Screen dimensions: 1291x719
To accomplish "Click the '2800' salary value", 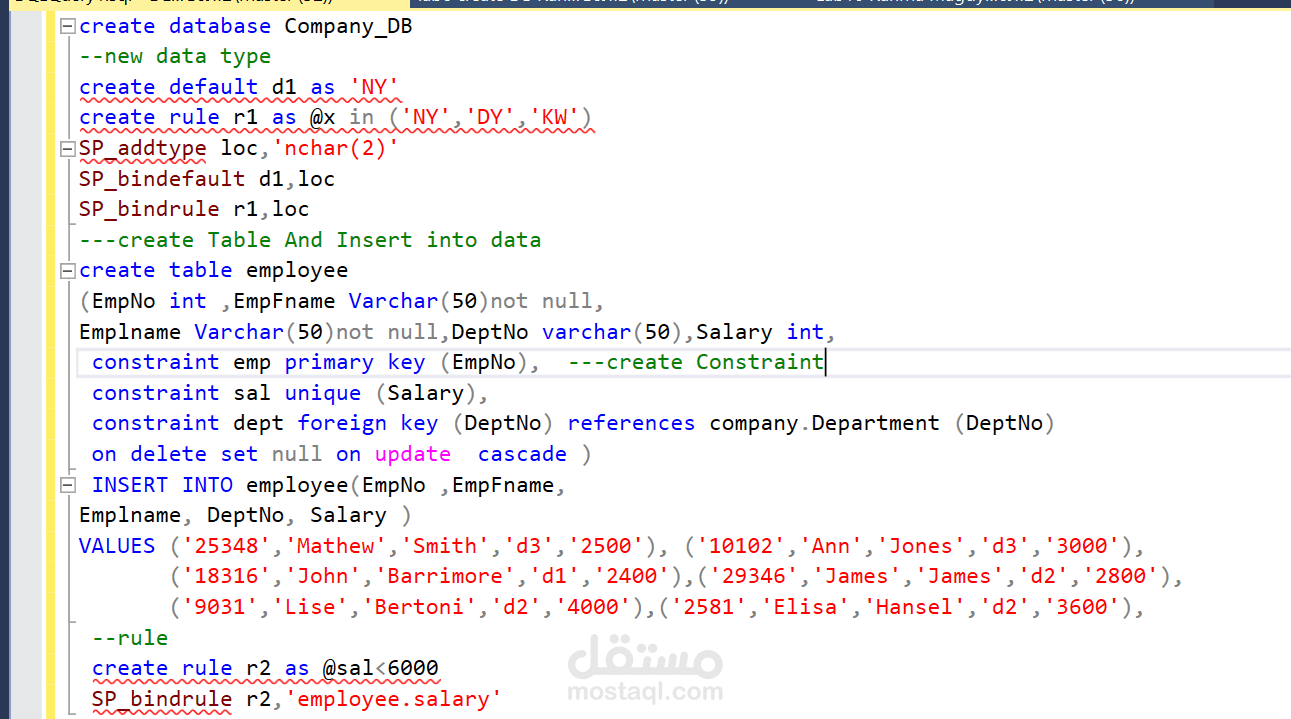I will [x=1119, y=576].
